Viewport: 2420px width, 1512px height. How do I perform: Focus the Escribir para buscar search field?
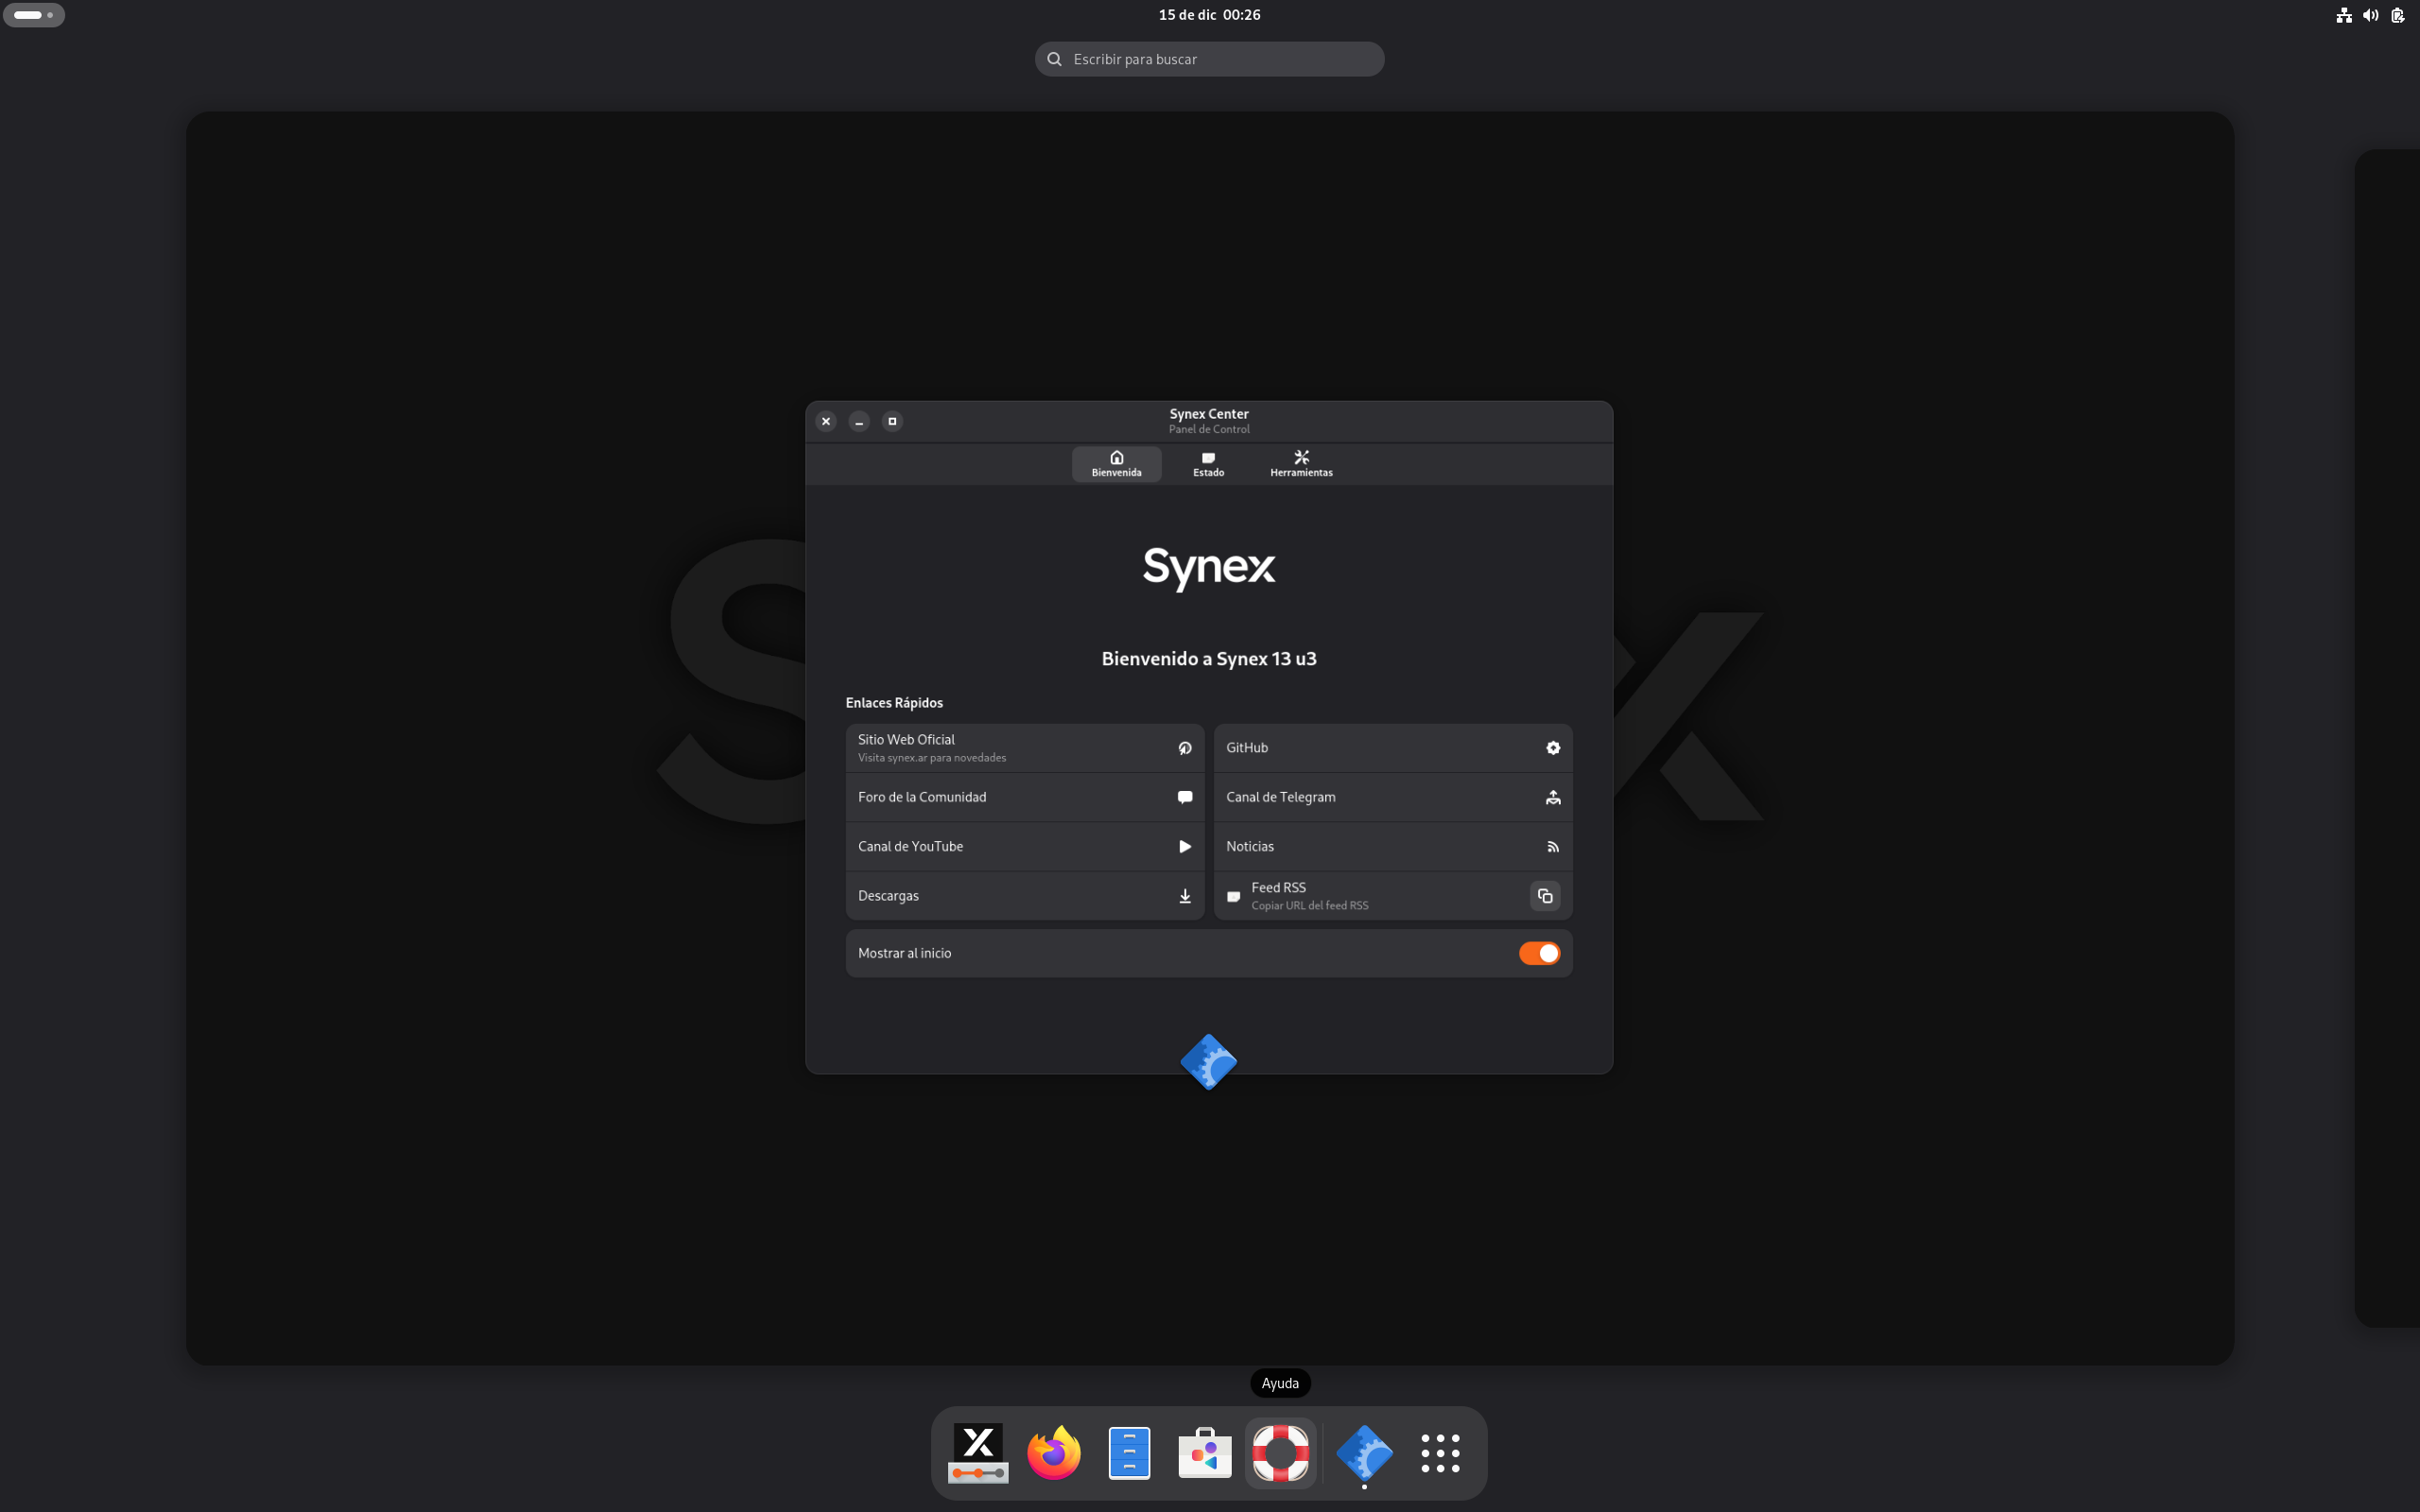1209,59
